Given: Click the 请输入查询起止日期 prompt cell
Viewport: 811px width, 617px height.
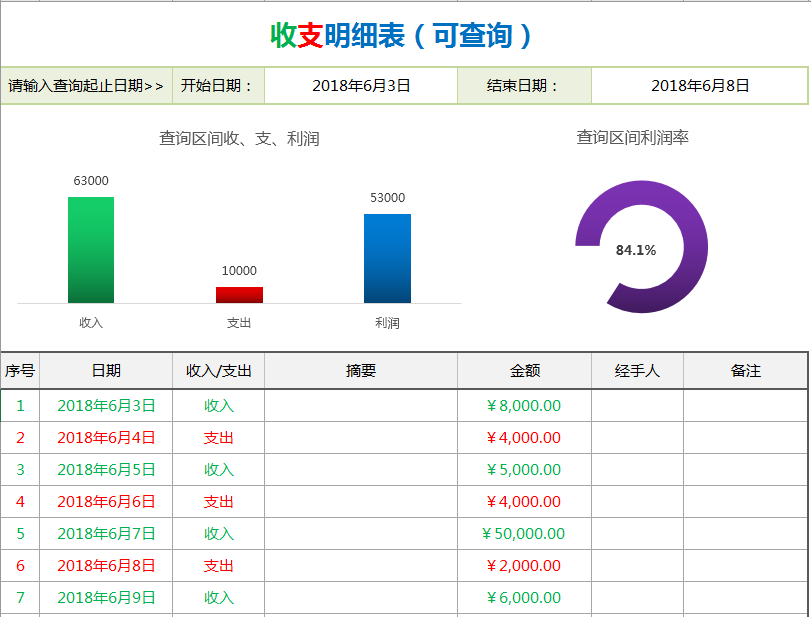Looking at the screenshot, I should tap(86, 85).
